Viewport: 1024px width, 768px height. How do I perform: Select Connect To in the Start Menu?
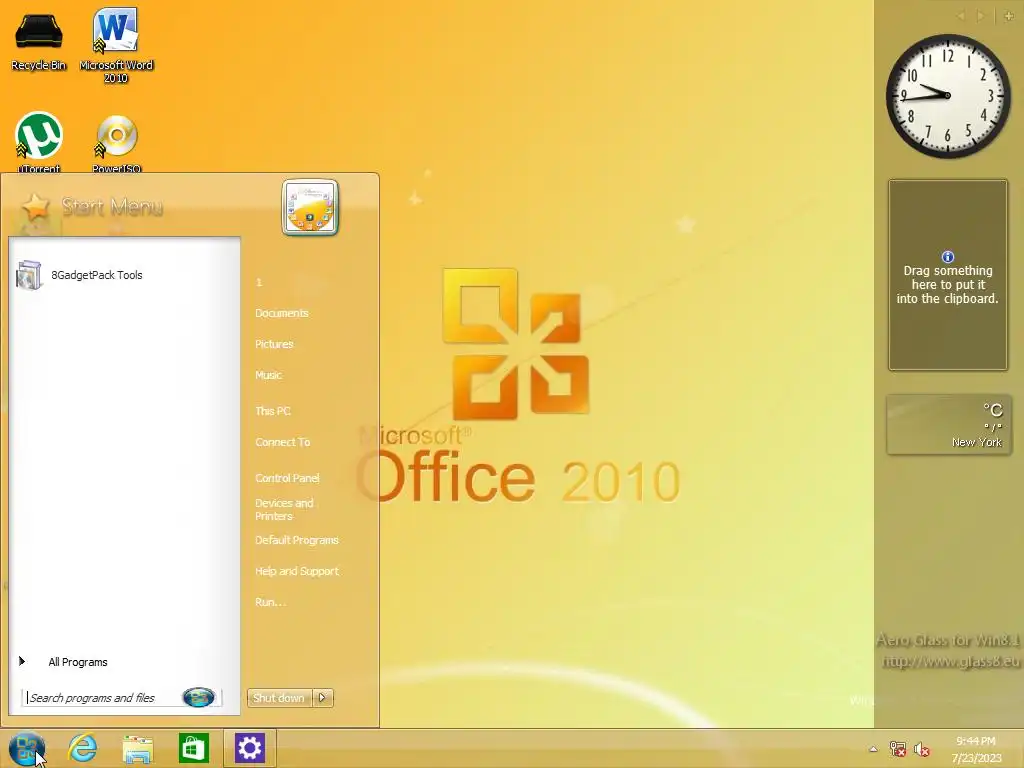click(283, 442)
